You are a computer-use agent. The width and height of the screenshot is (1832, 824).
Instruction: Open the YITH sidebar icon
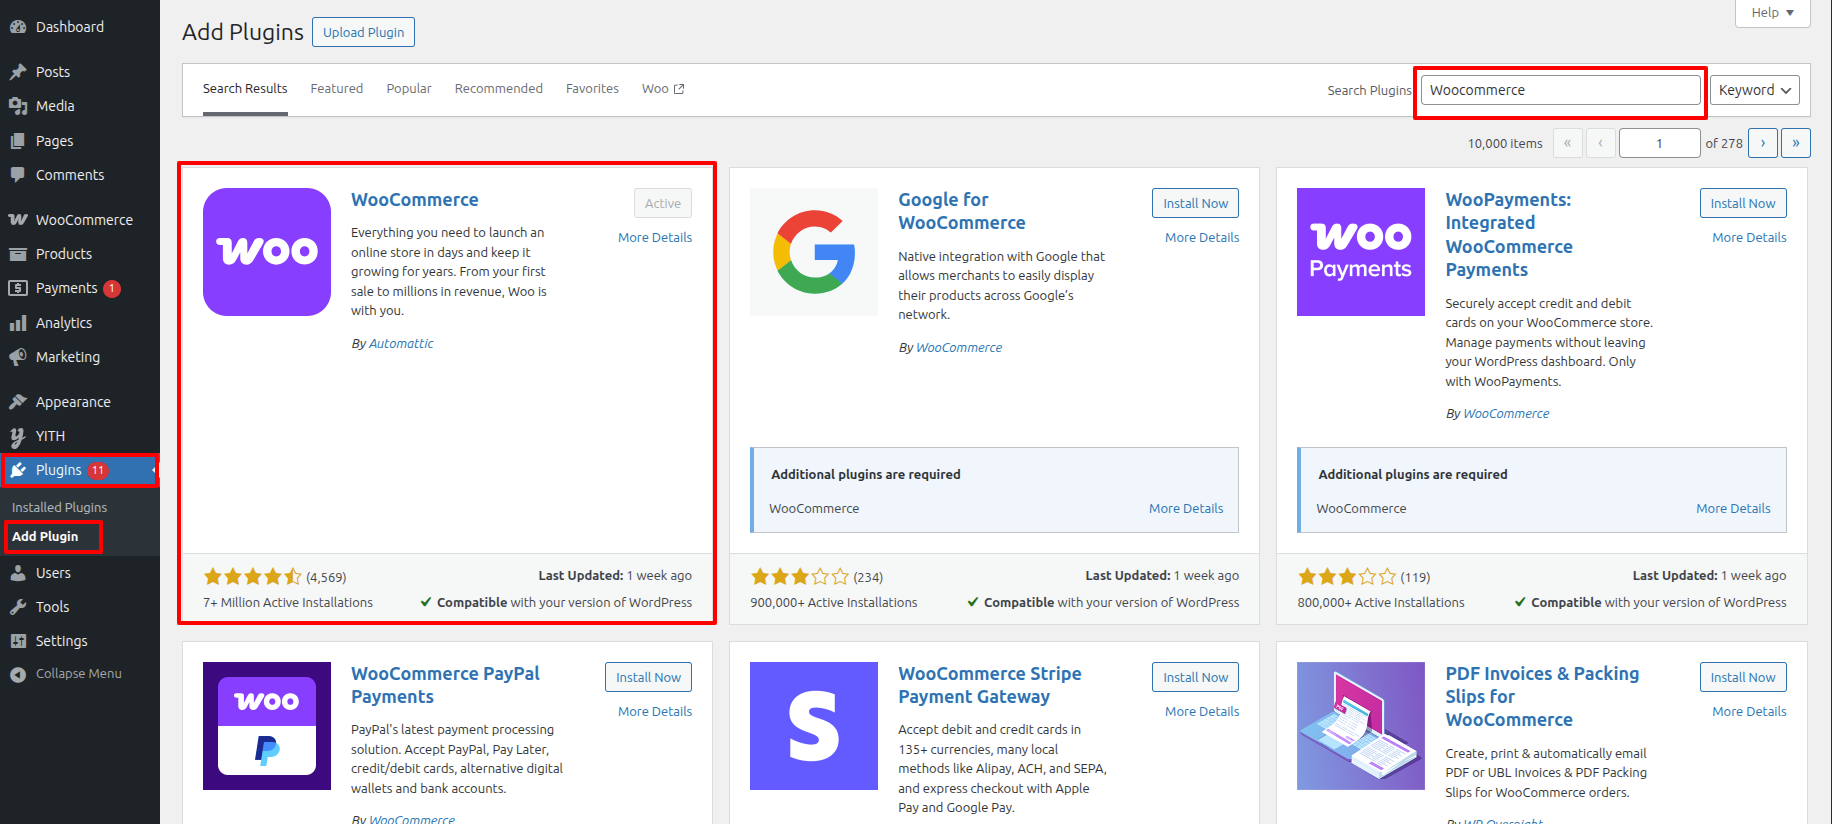point(18,436)
